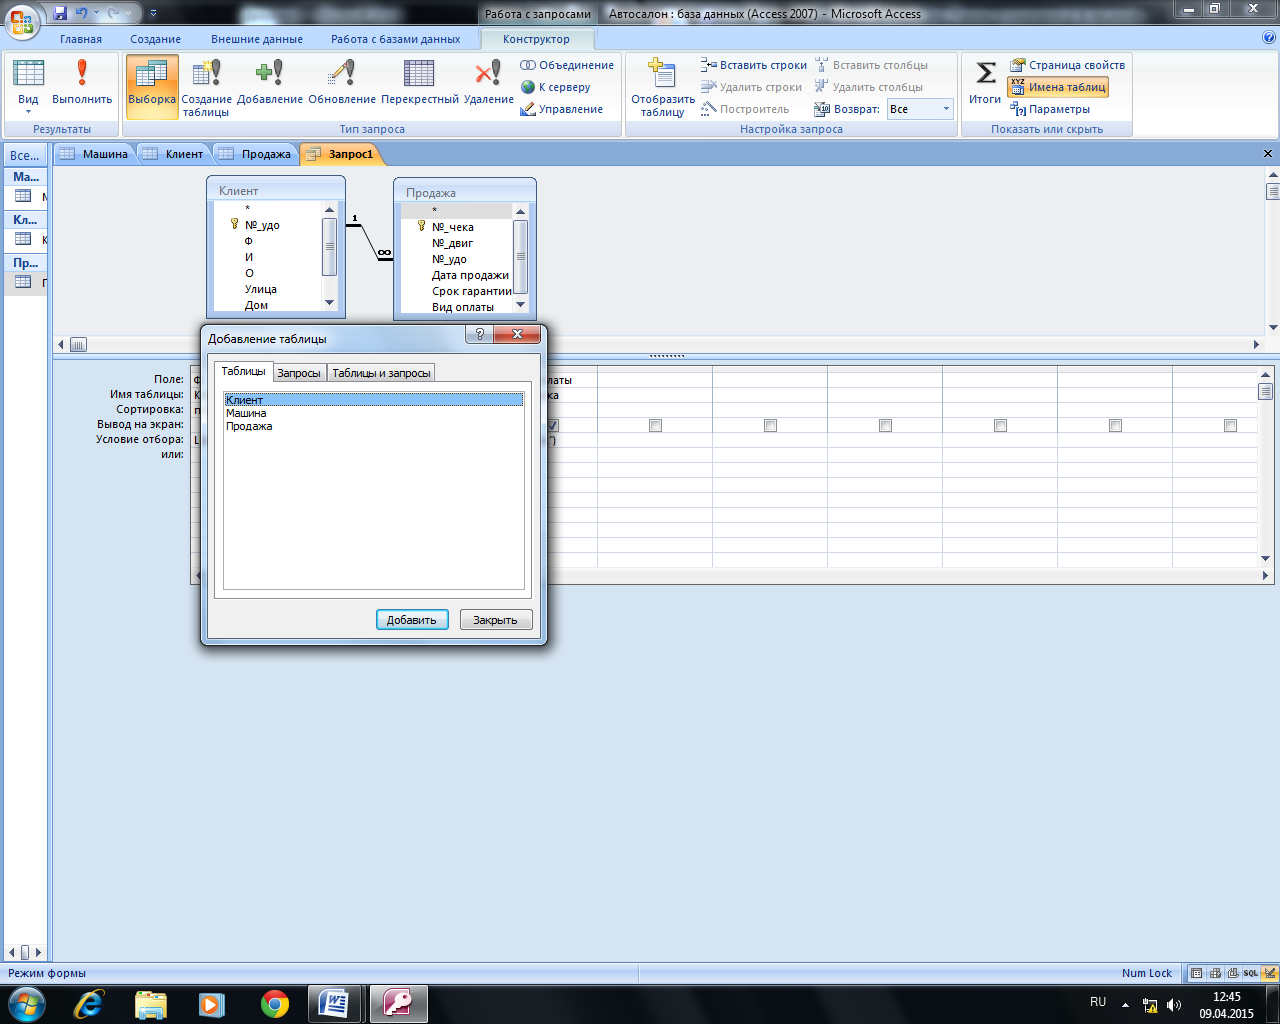Open Google Chrome from taskbar
Image resolution: width=1280 pixels, height=1024 pixels.
(x=275, y=1003)
